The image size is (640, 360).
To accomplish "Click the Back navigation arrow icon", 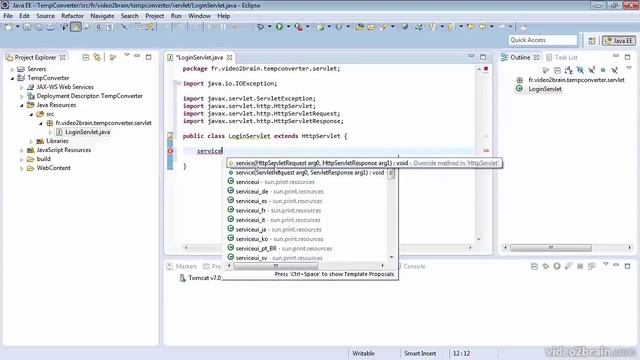I will point(482,27).
